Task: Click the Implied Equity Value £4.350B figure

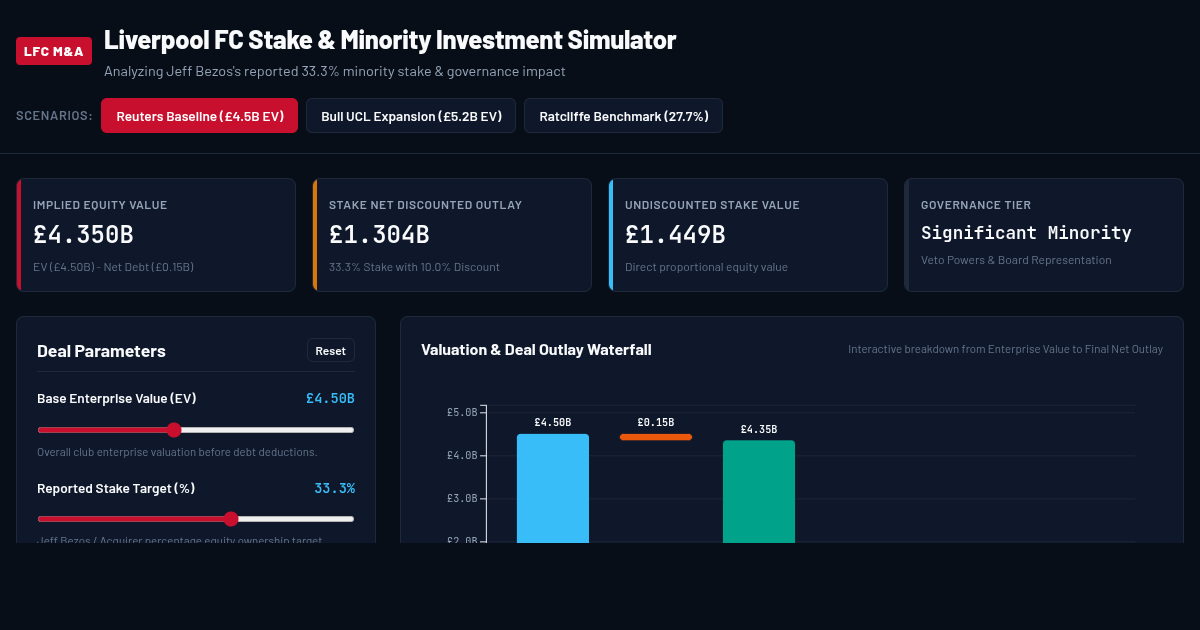Action: [83, 235]
